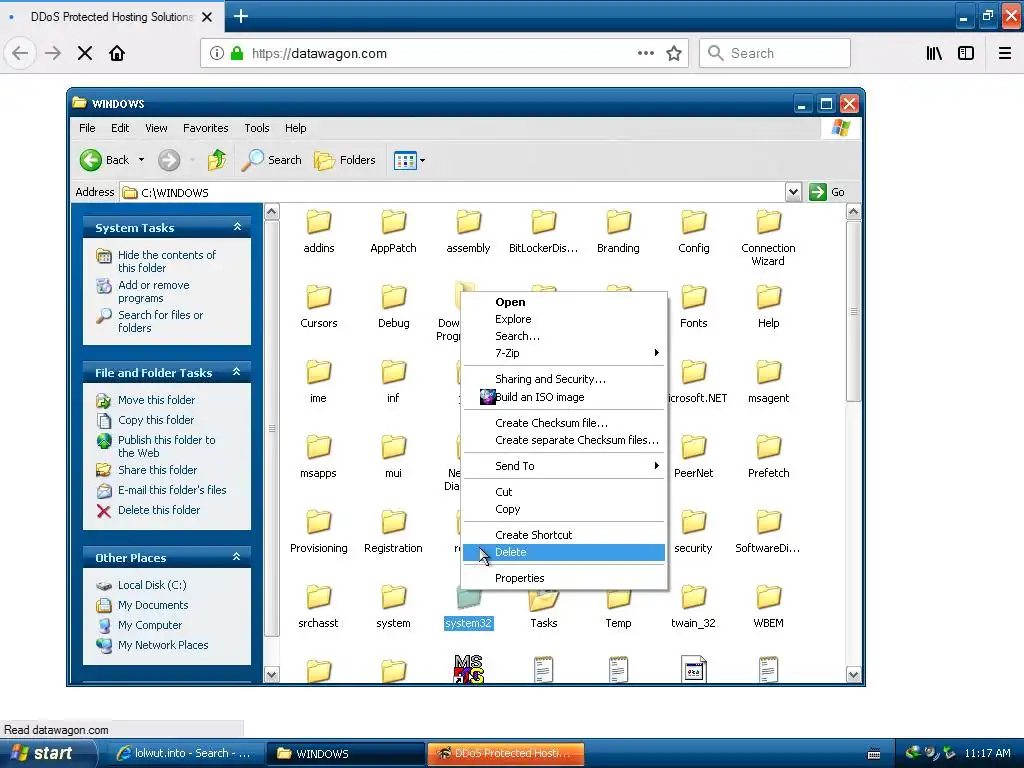Open the Explorer Search toolbar button
The height and width of the screenshot is (768, 1024).
[x=272, y=160]
